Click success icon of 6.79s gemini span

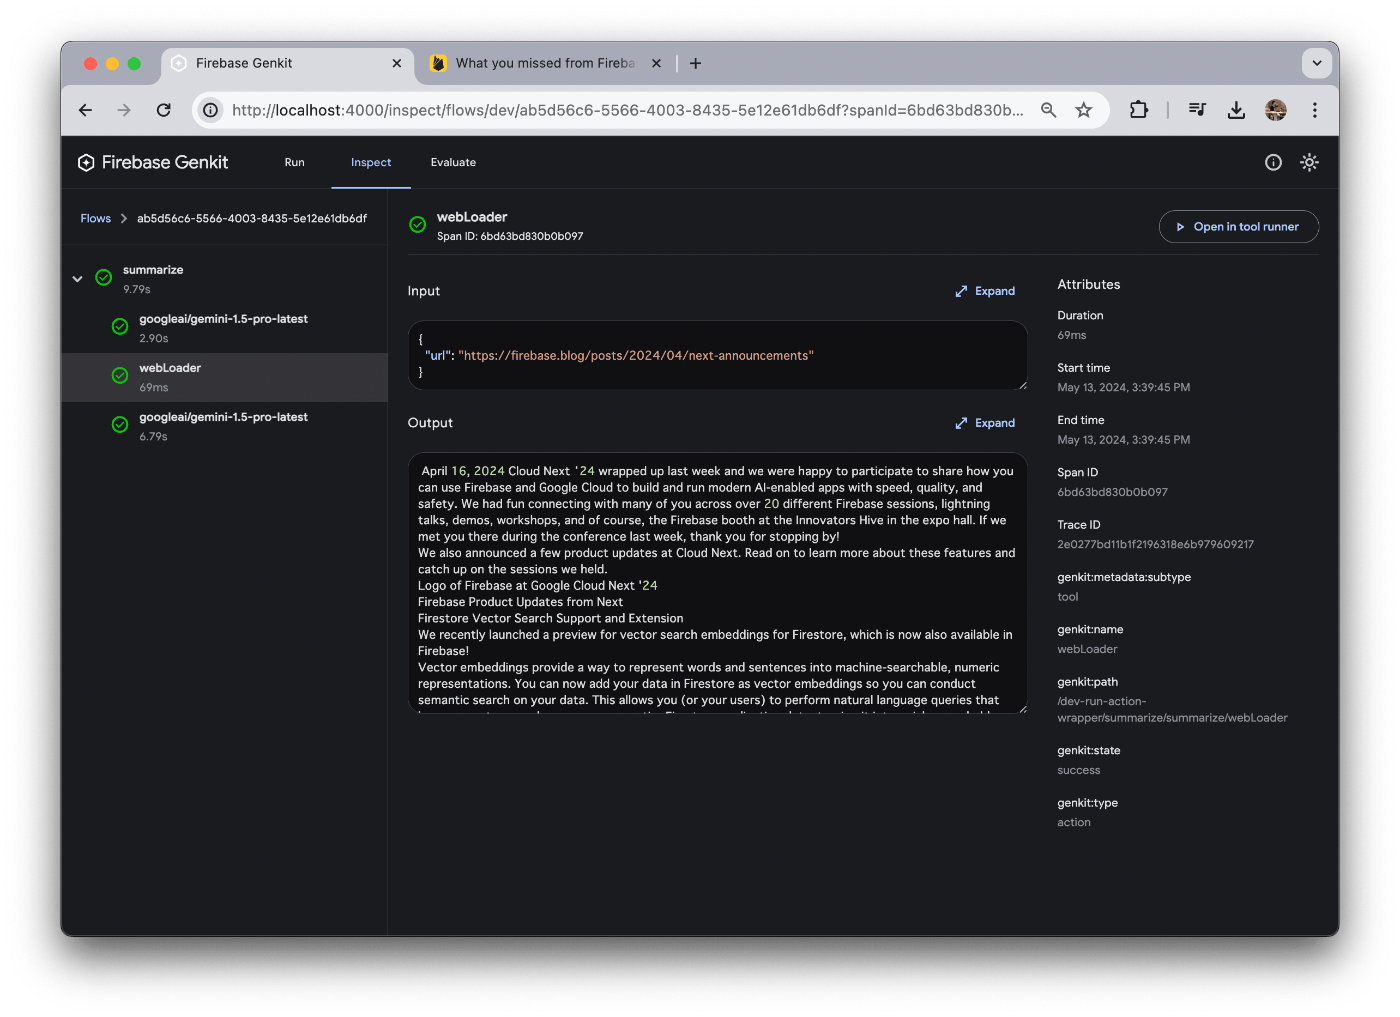120,425
